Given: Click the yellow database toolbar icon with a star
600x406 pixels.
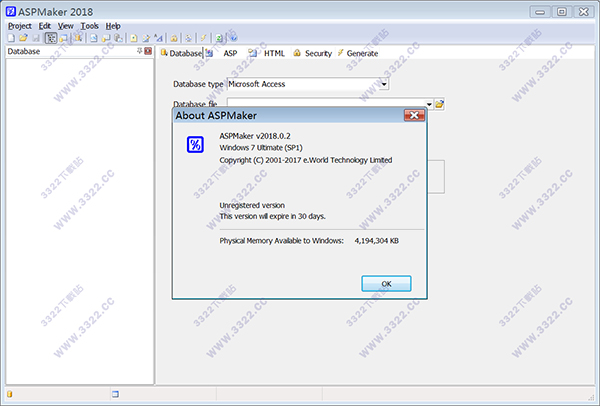Looking at the screenshot, I should [78, 38].
